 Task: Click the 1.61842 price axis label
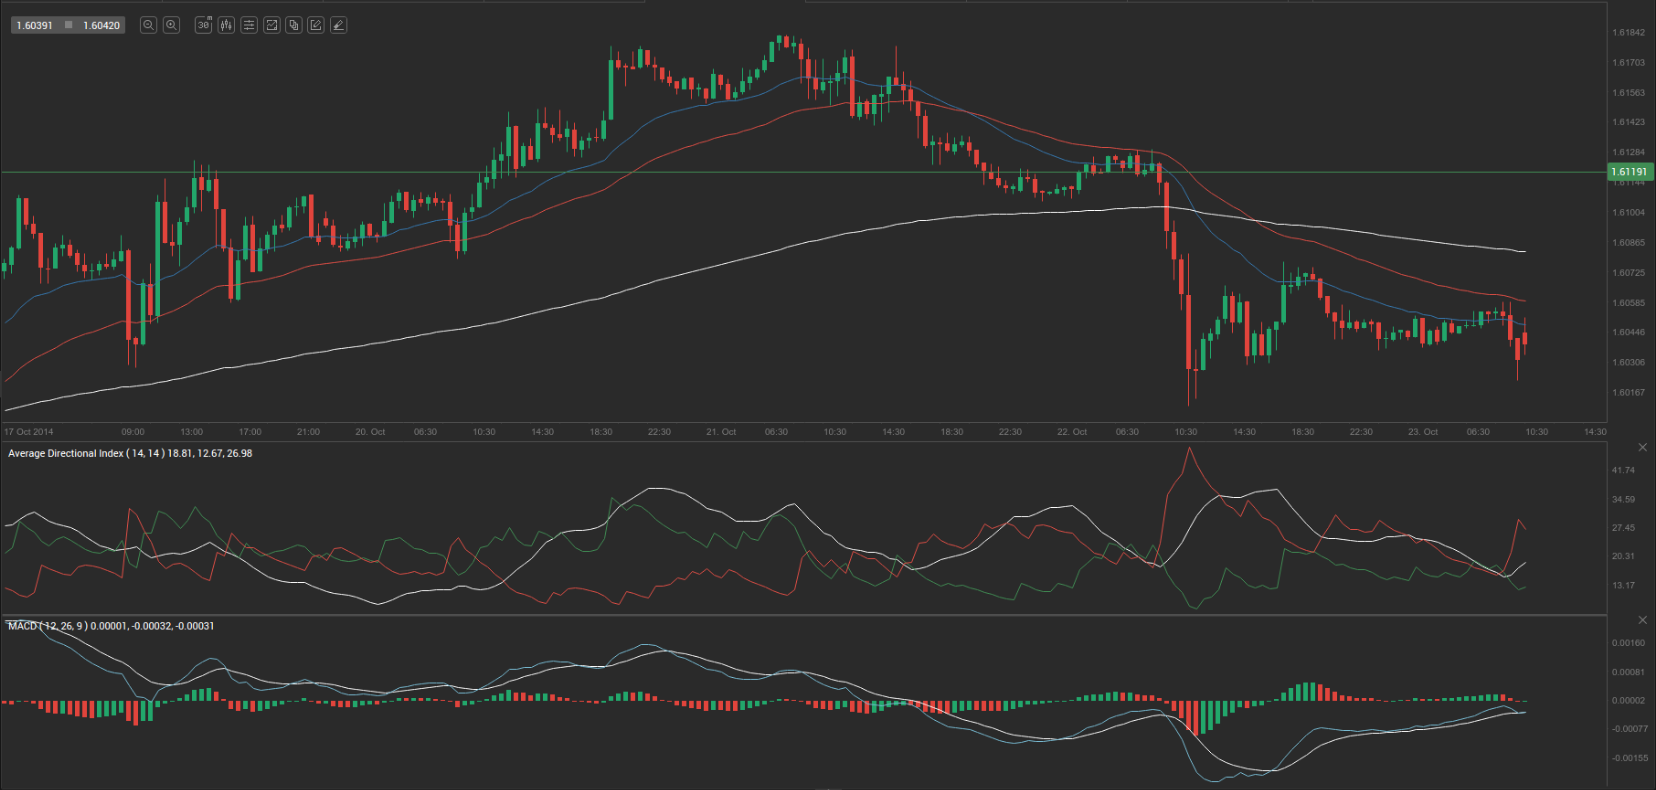click(1628, 33)
